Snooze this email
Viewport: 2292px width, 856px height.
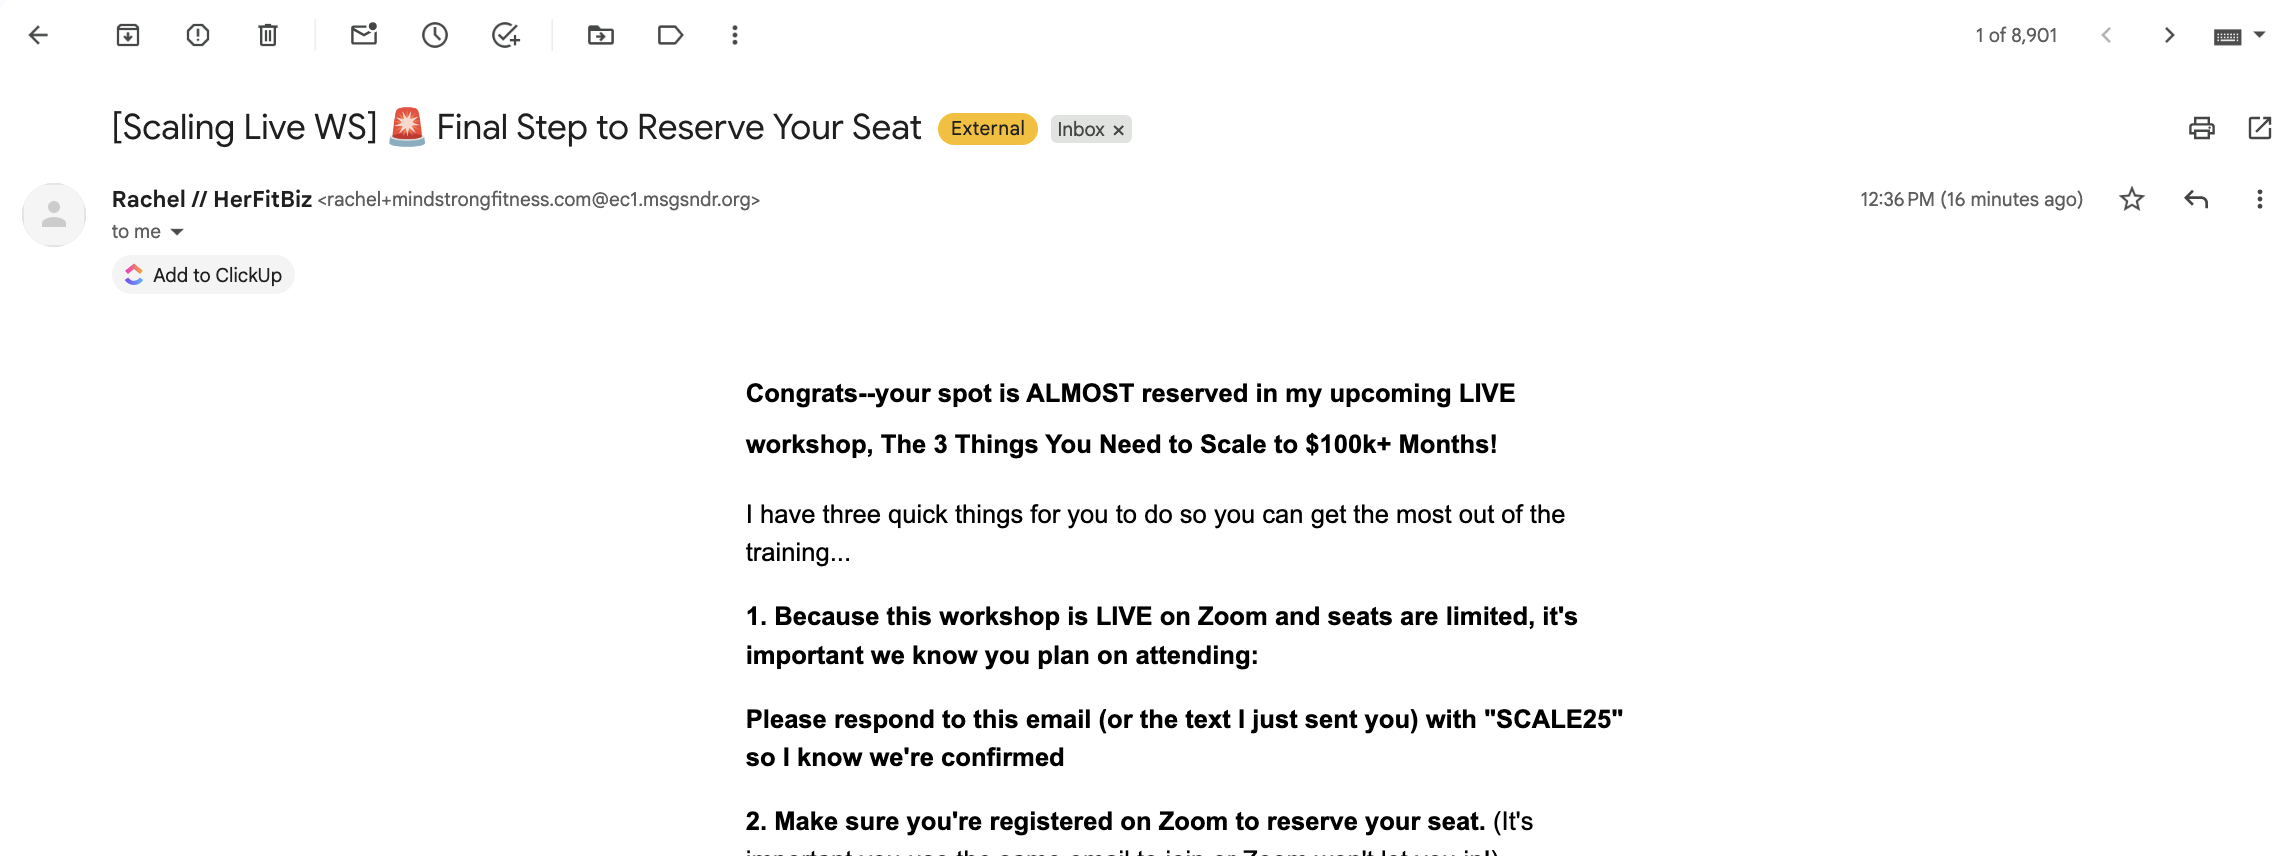435,36
